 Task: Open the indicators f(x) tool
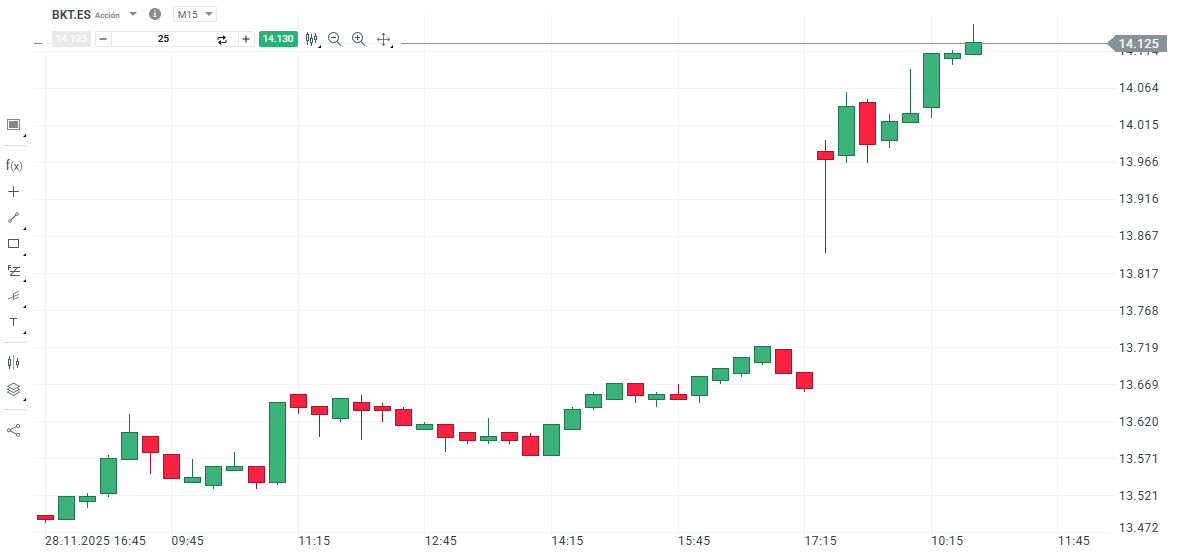click(x=14, y=165)
